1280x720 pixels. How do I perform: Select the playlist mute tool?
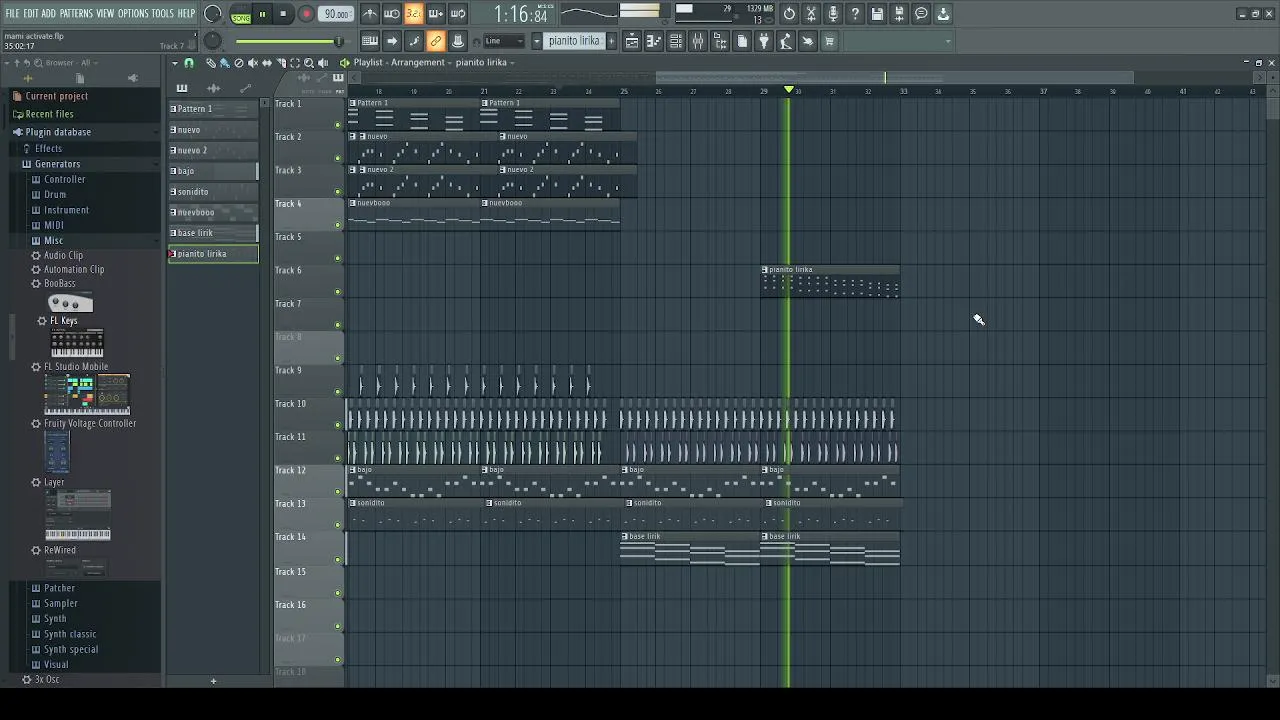click(252, 63)
